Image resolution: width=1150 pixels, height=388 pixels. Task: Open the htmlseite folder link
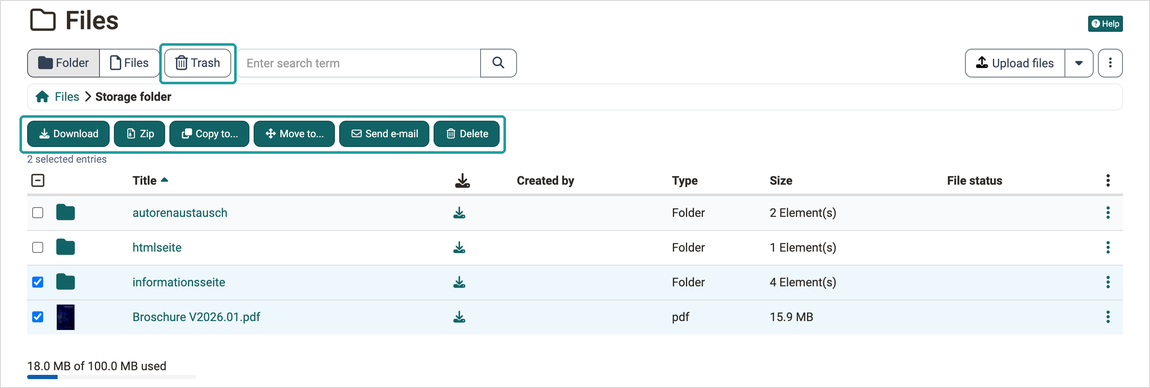click(x=157, y=247)
